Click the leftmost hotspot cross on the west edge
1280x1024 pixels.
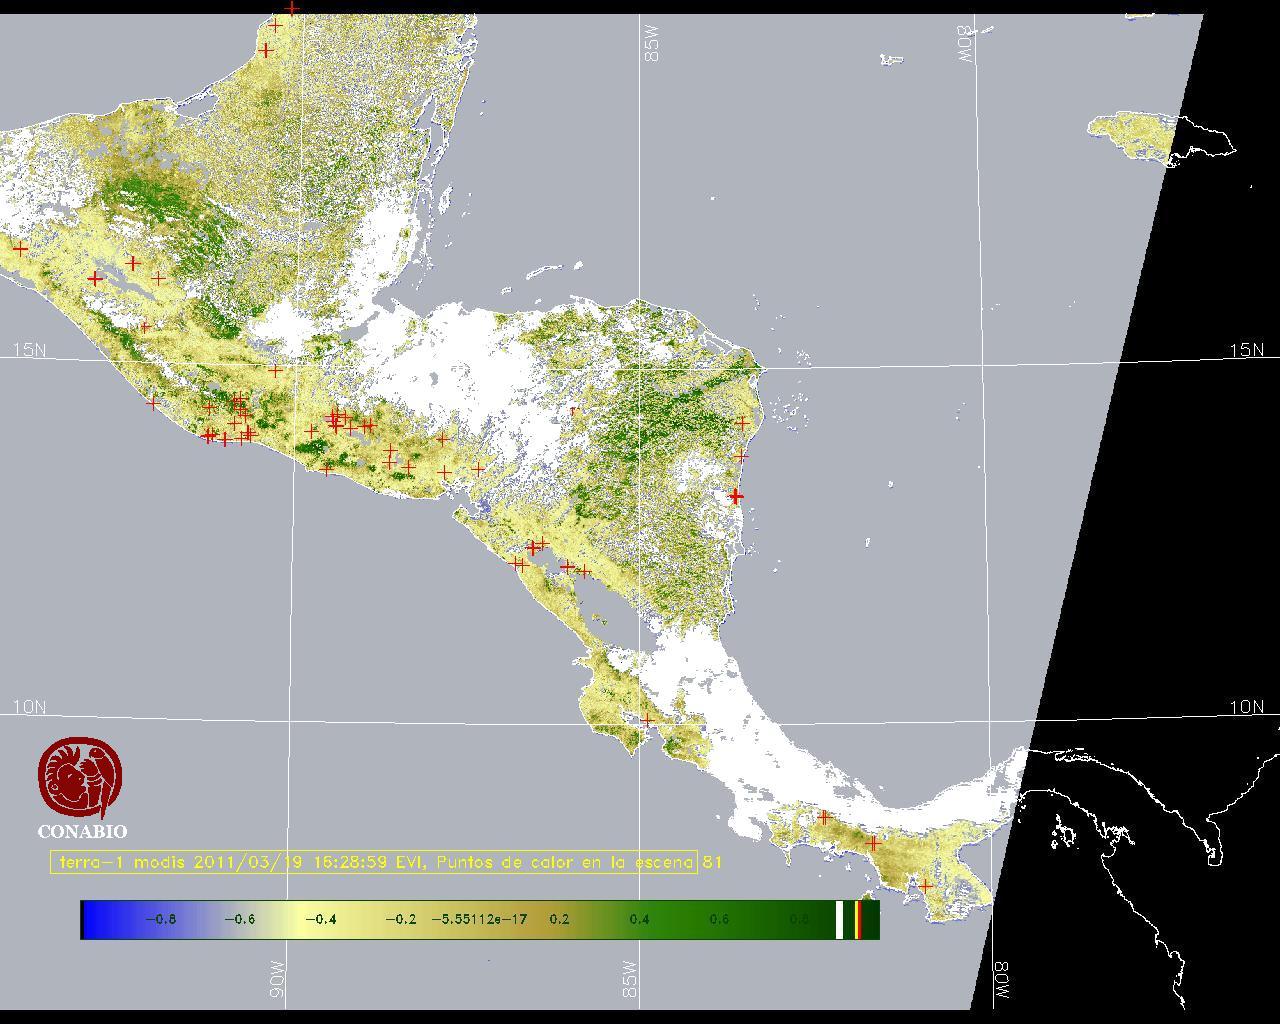point(20,248)
